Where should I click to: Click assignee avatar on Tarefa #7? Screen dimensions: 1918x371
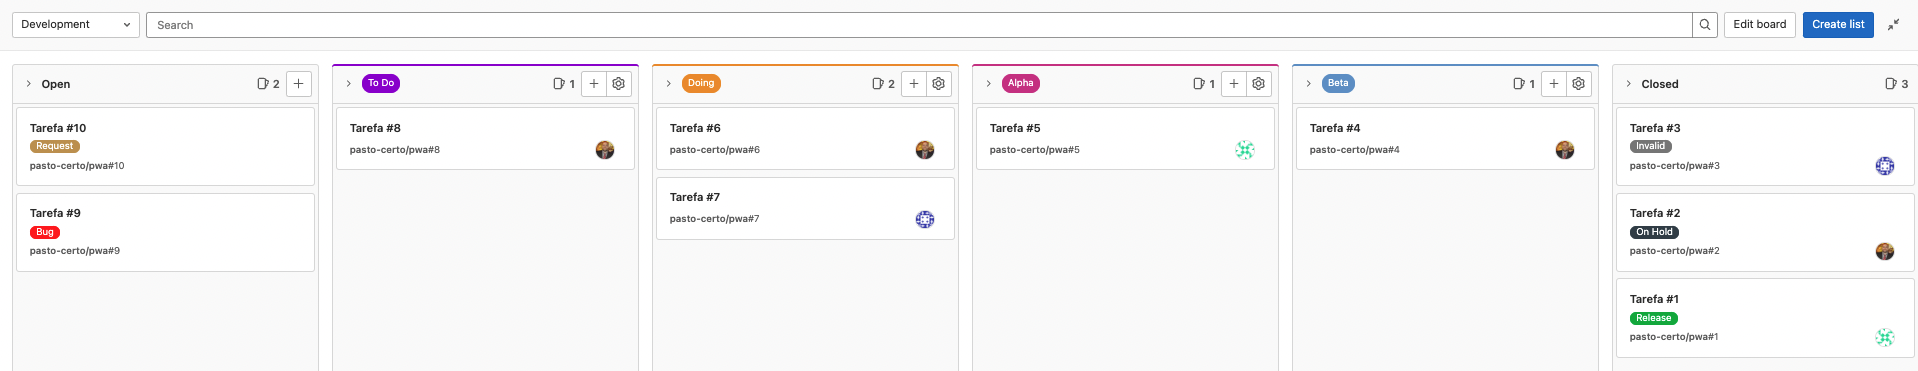925,219
